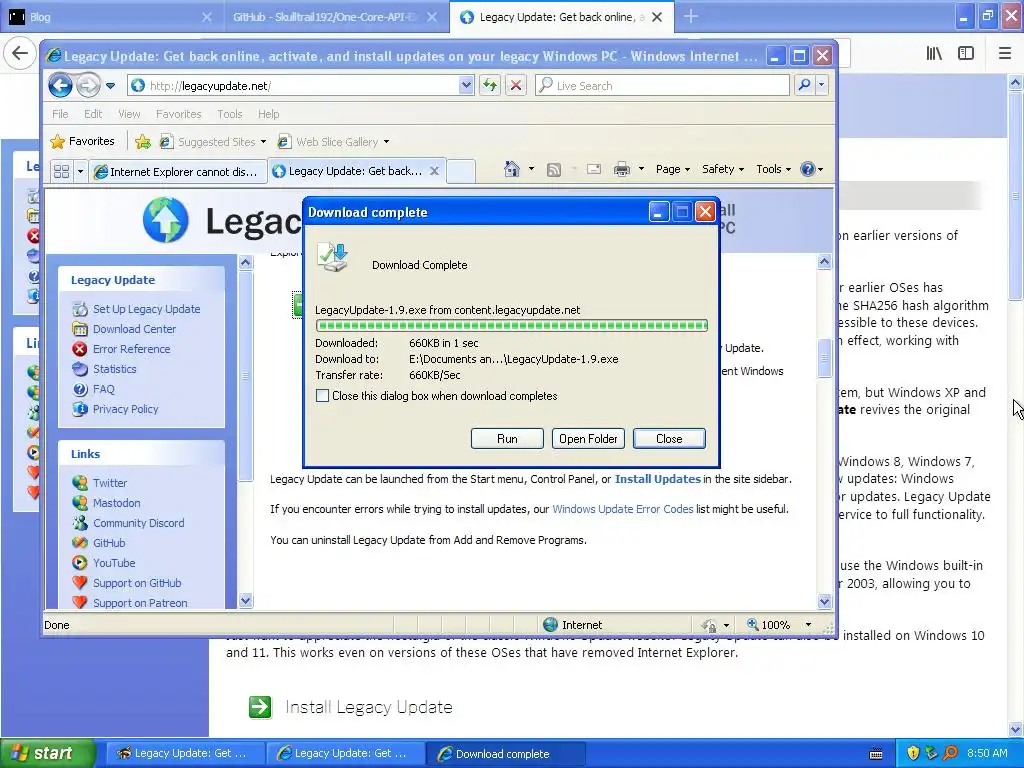
Task: Click the Live Search magnifier button
Action: (805, 85)
